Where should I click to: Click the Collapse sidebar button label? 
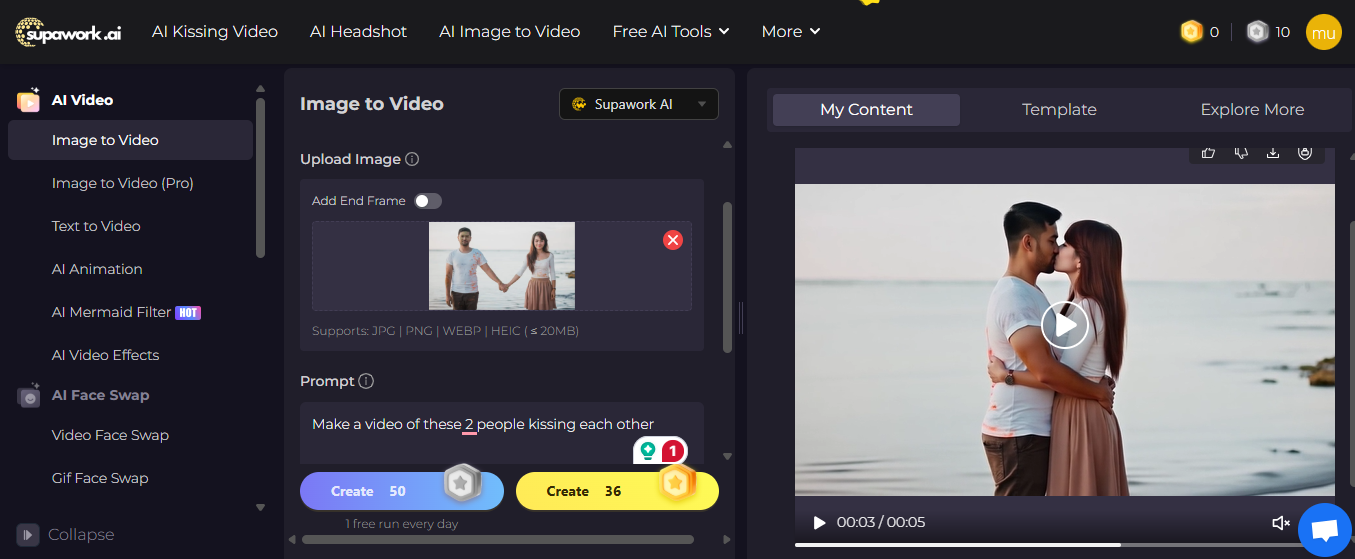click(81, 535)
